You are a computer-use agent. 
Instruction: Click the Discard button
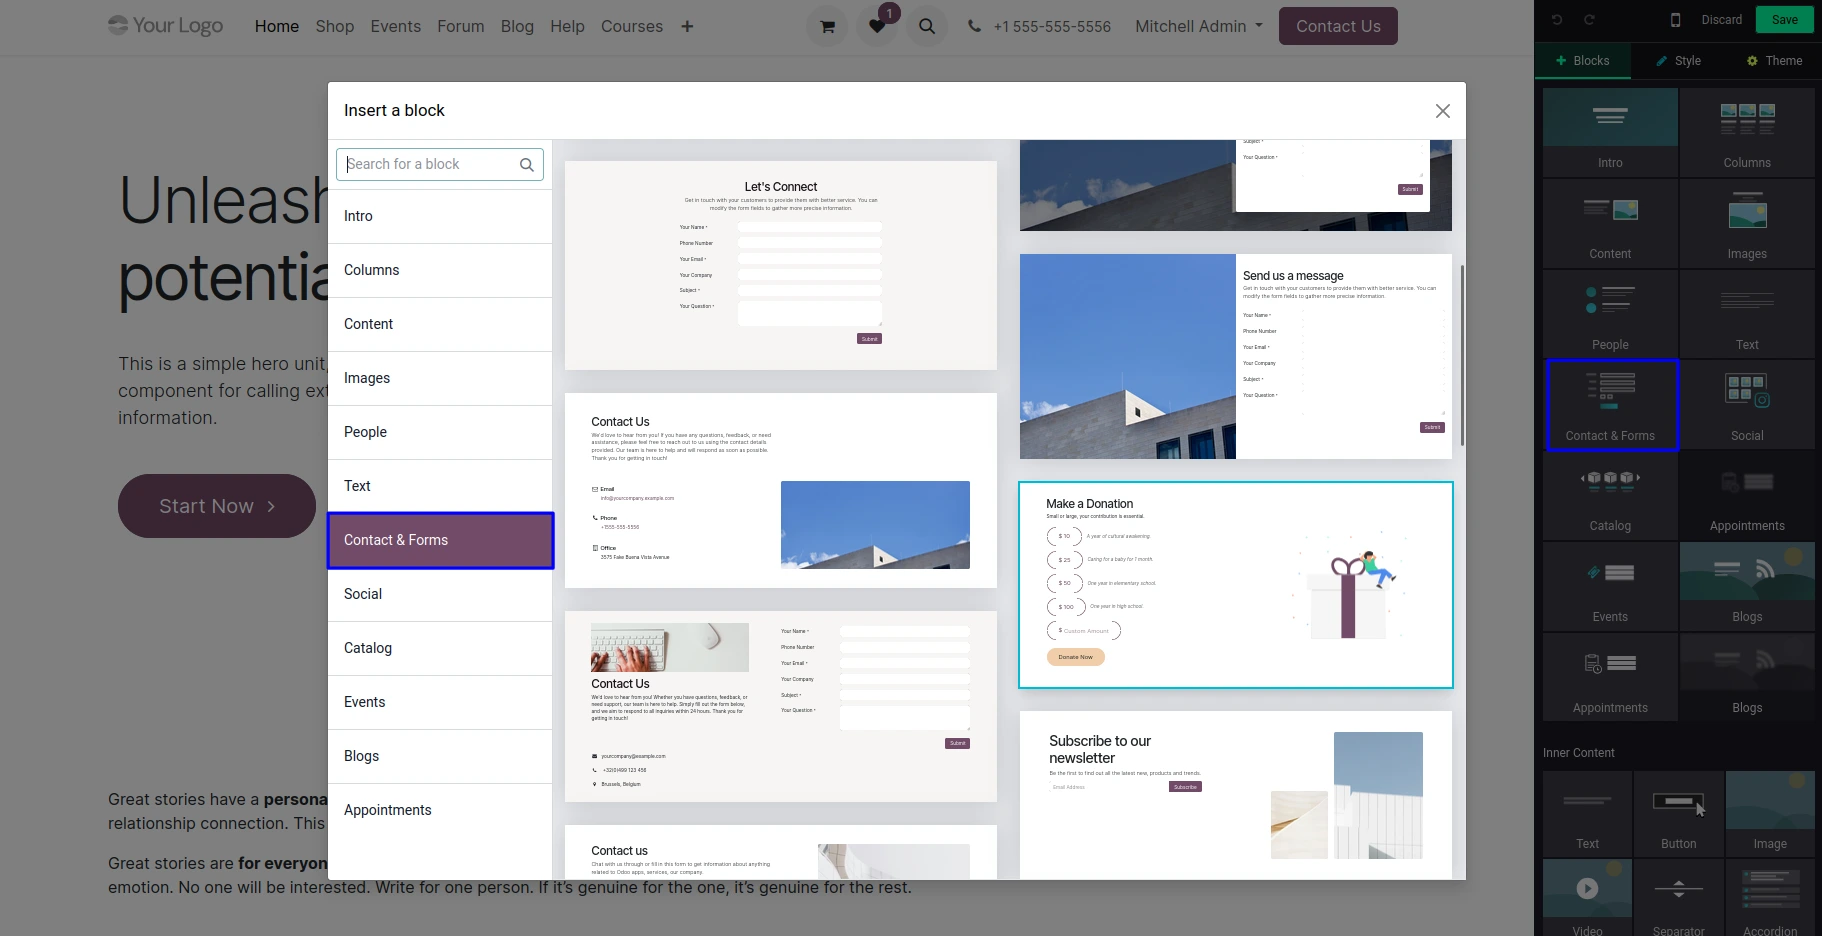(x=1721, y=20)
